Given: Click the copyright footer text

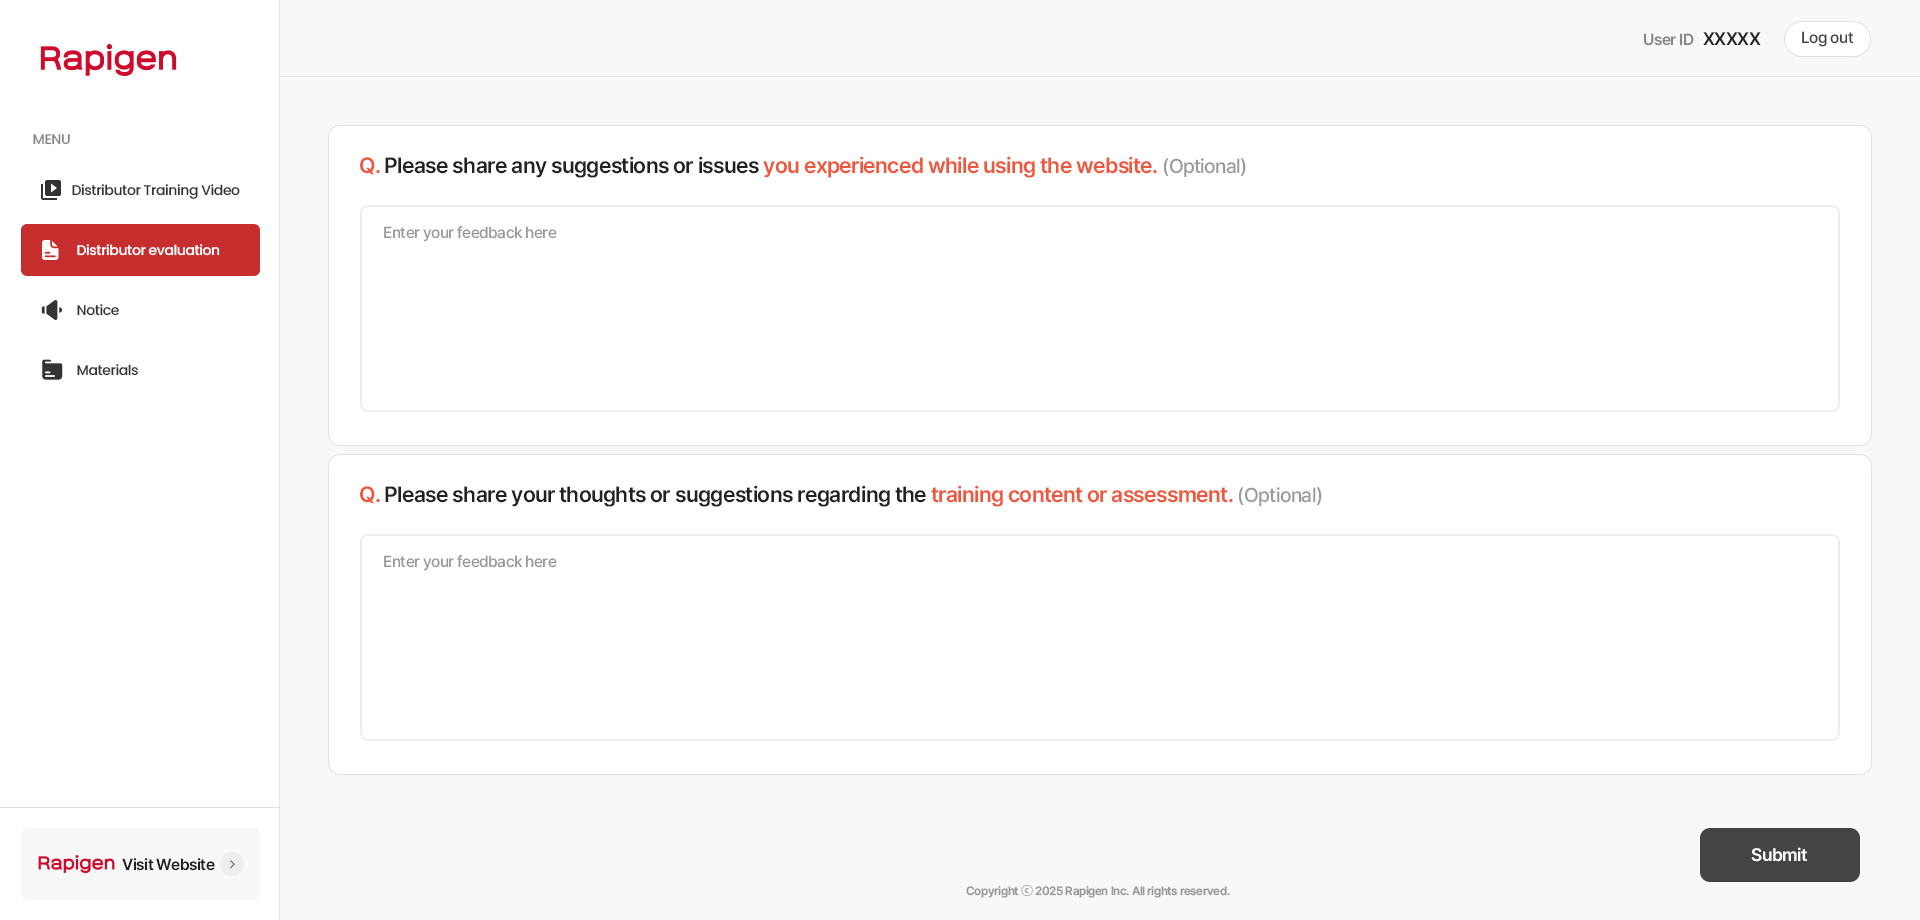Looking at the screenshot, I should pos(1098,891).
